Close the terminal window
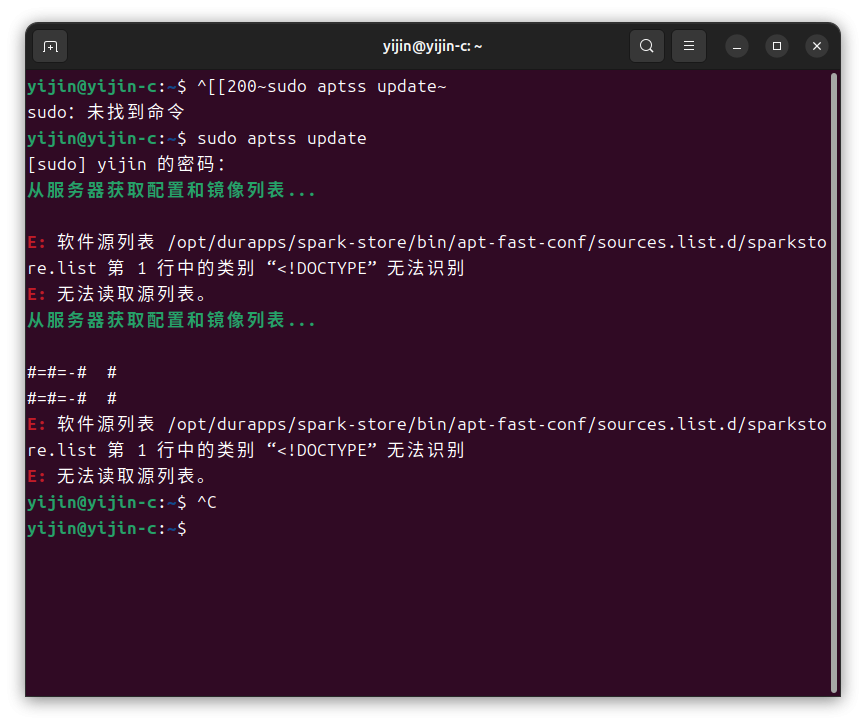 (x=817, y=46)
